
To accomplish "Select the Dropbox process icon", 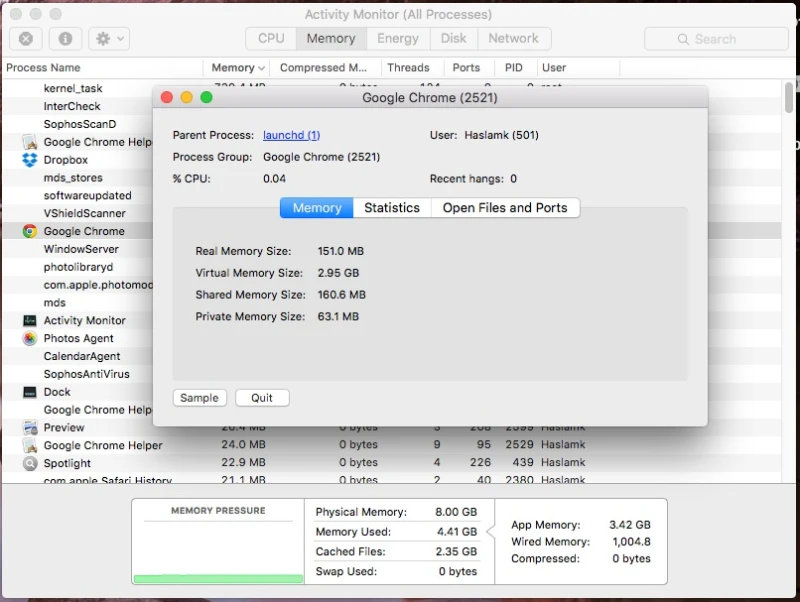I will 30,160.
